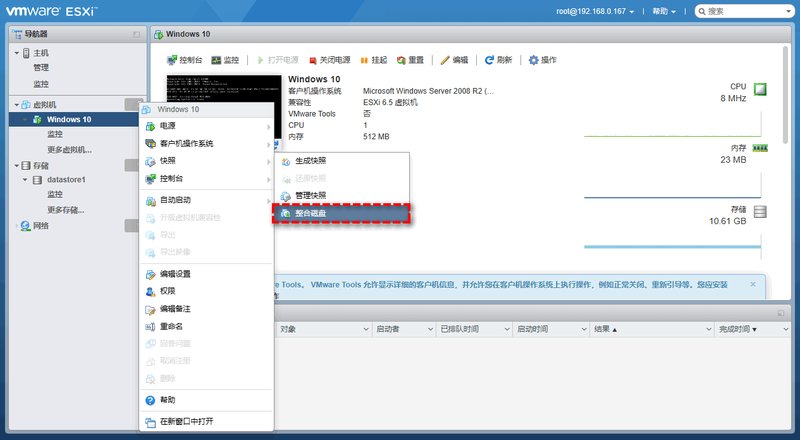The image size is (800, 440).
Task: Open the 控制台 submenu in context menu
Action: tap(207, 179)
